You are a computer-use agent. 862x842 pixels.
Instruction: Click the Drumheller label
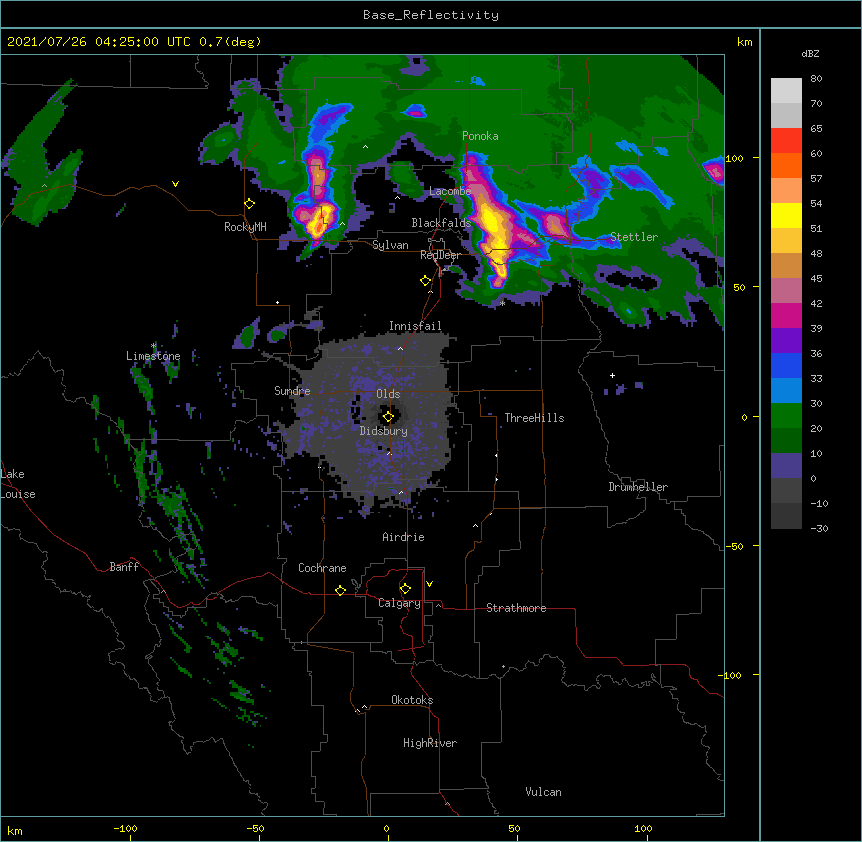(x=638, y=487)
